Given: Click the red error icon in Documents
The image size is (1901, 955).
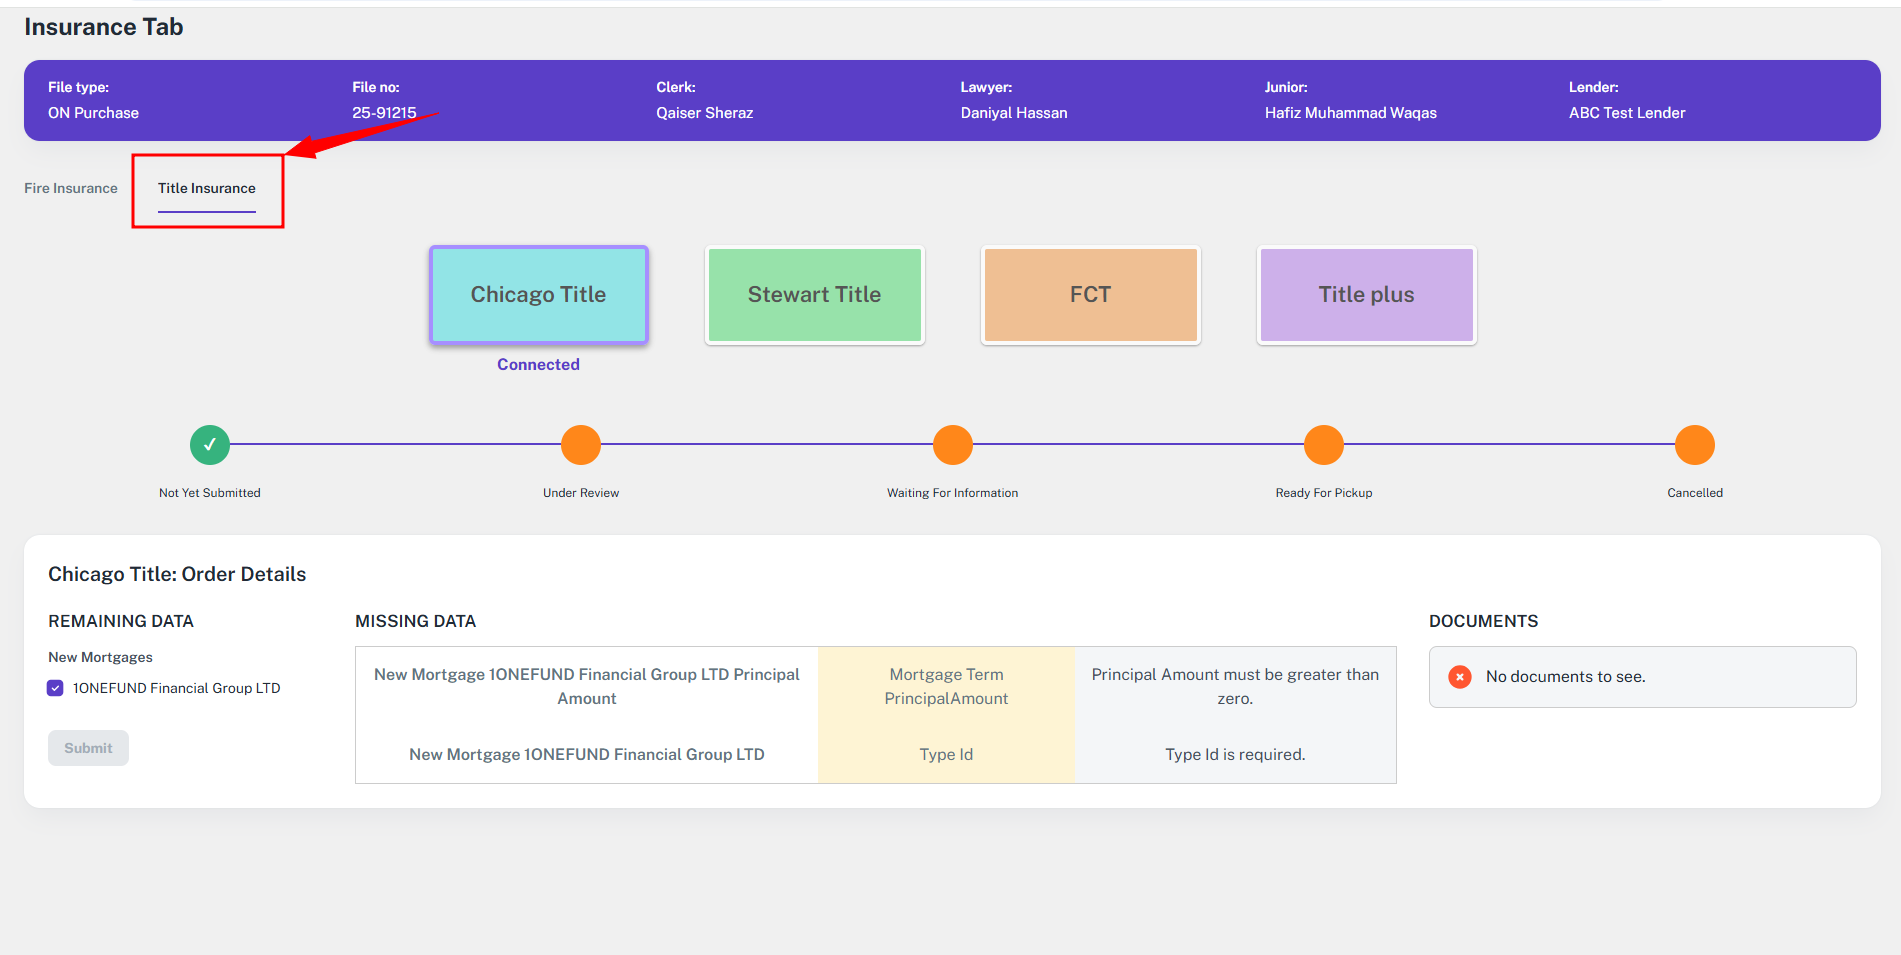Looking at the screenshot, I should click(1460, 677).
